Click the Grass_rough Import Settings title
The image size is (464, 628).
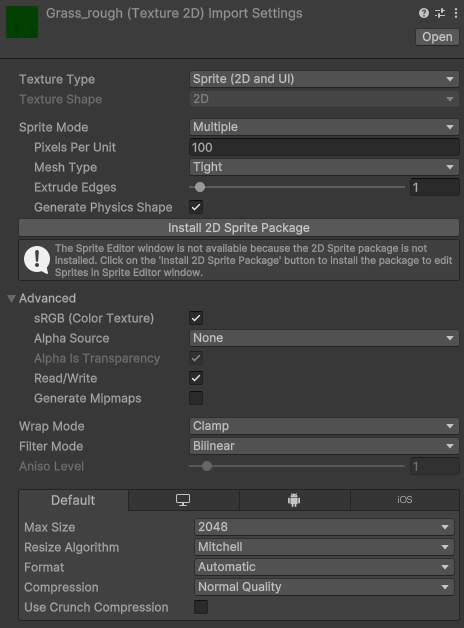coord(174,13)
